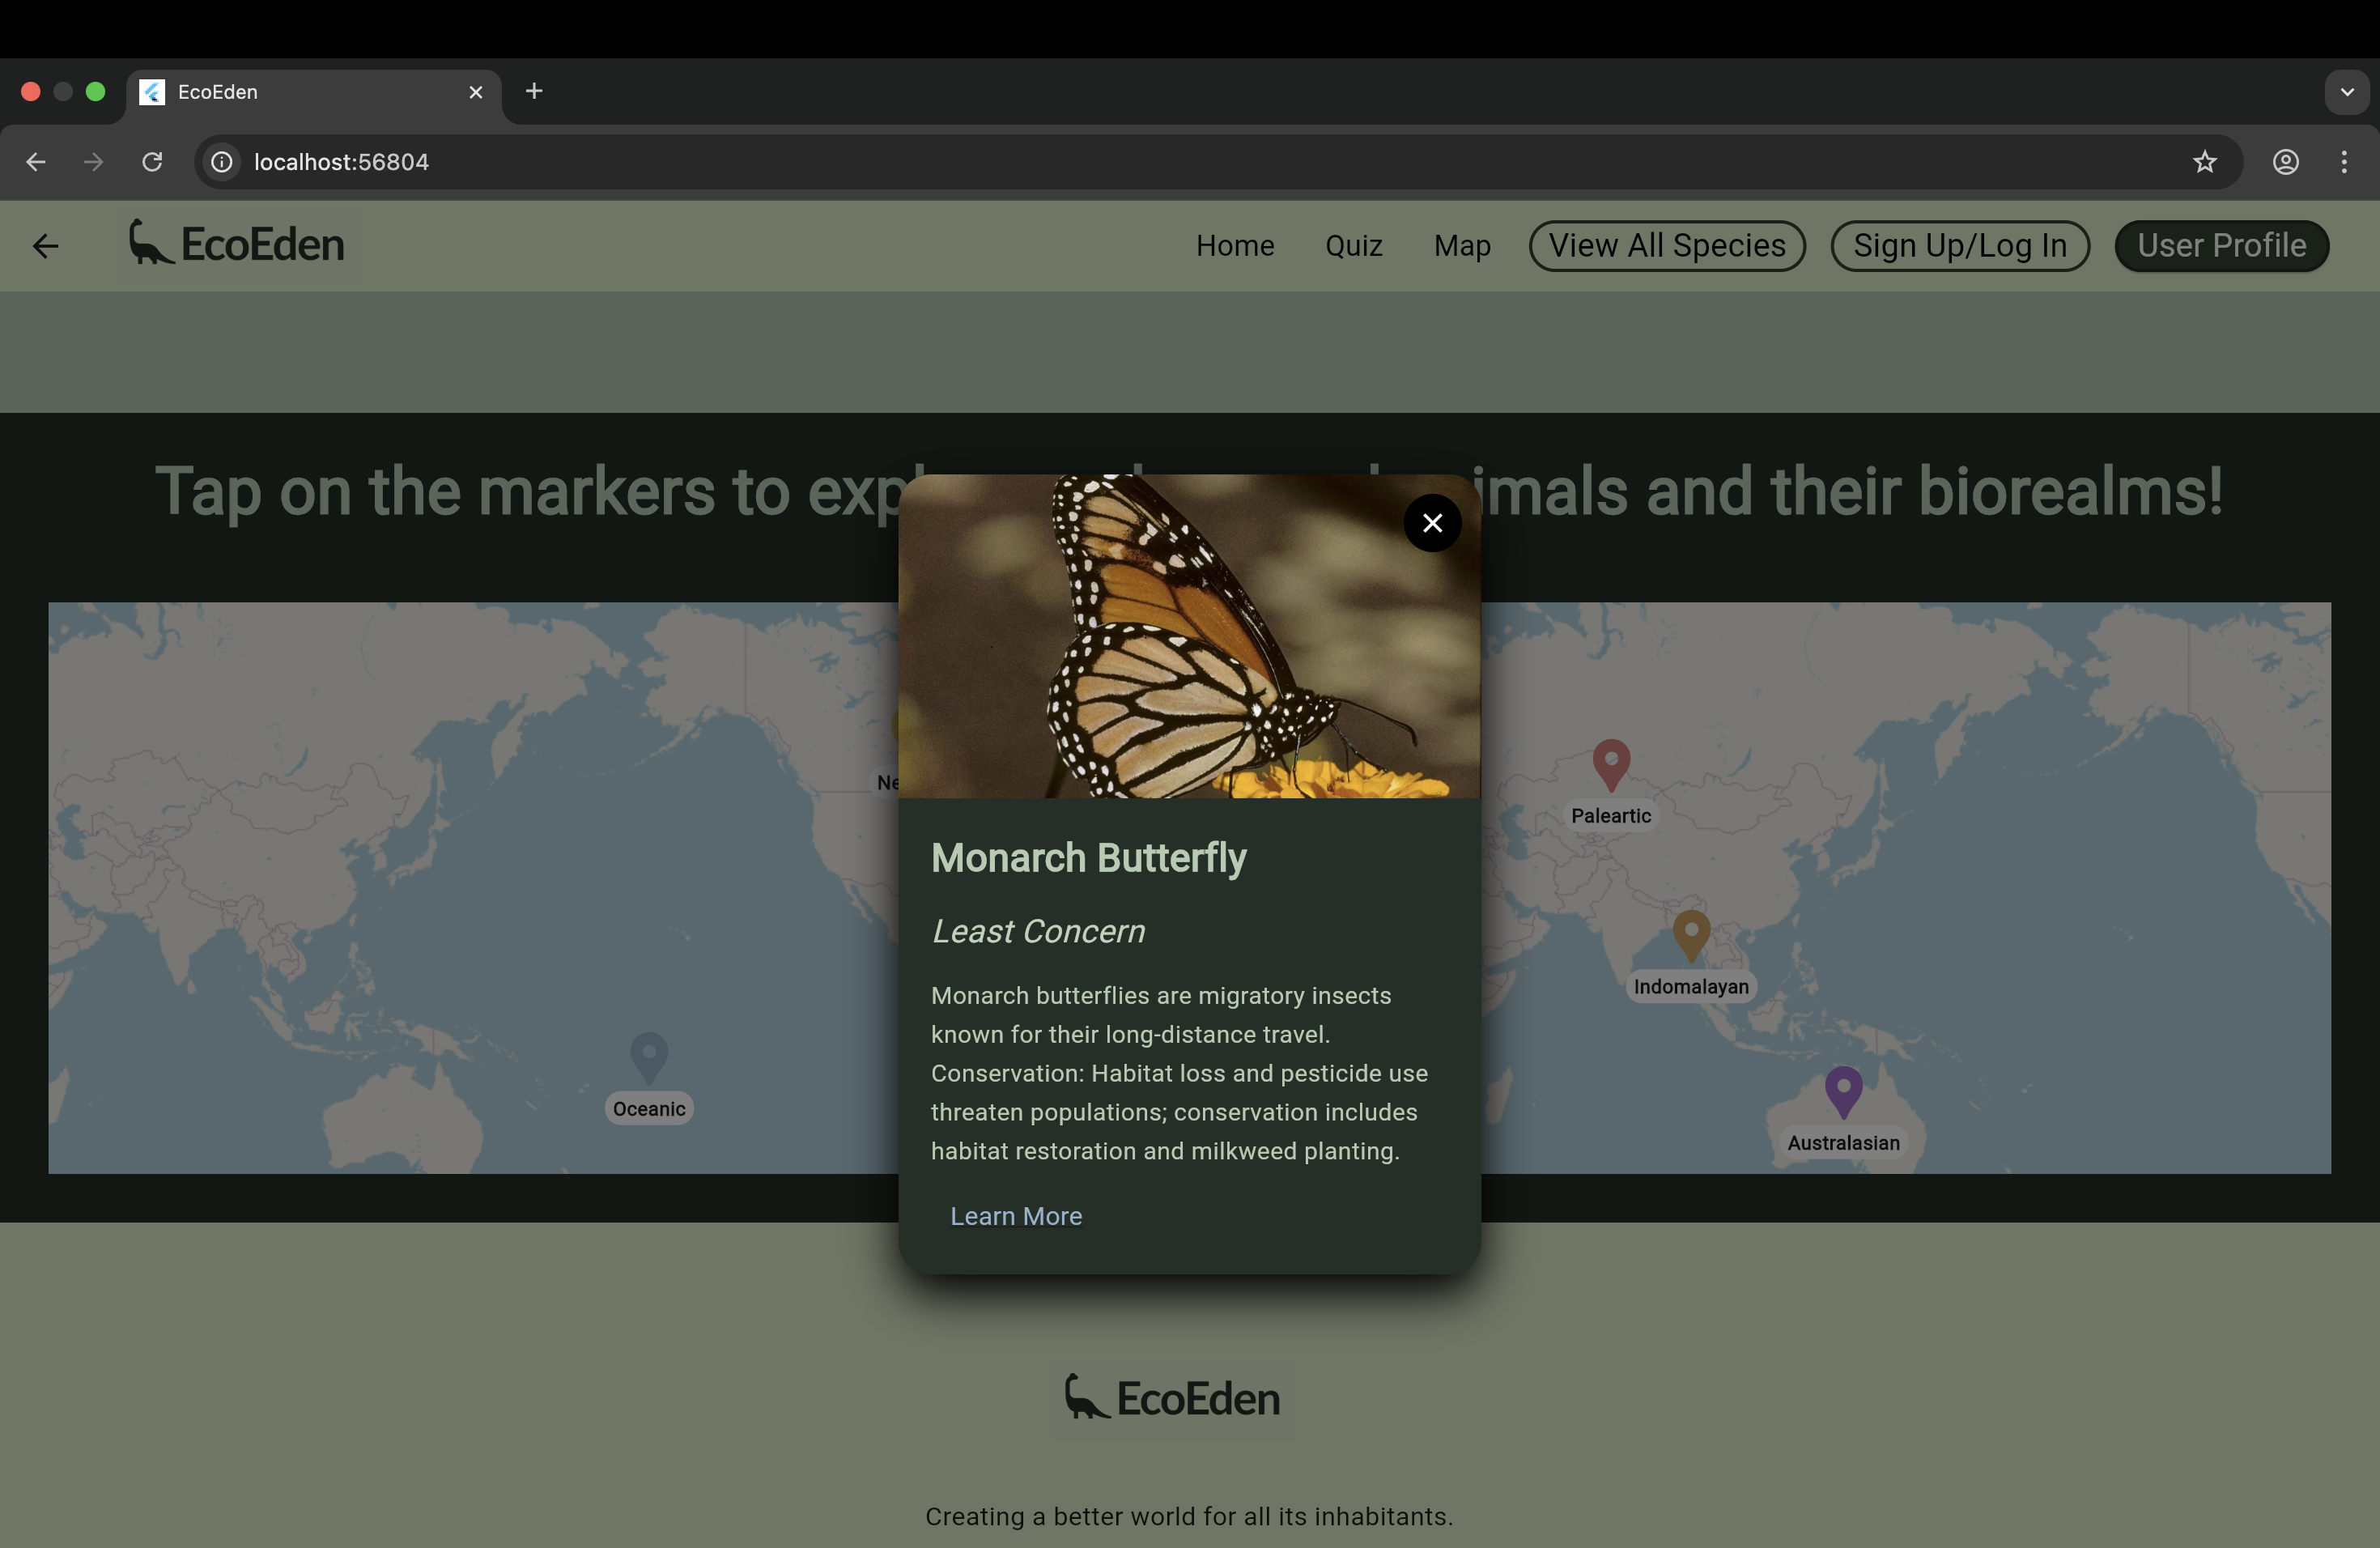Close the Monarch Butterfly popup card
The height and width of the screenshot is (1548, 2380).
[x=1432, y=523]
